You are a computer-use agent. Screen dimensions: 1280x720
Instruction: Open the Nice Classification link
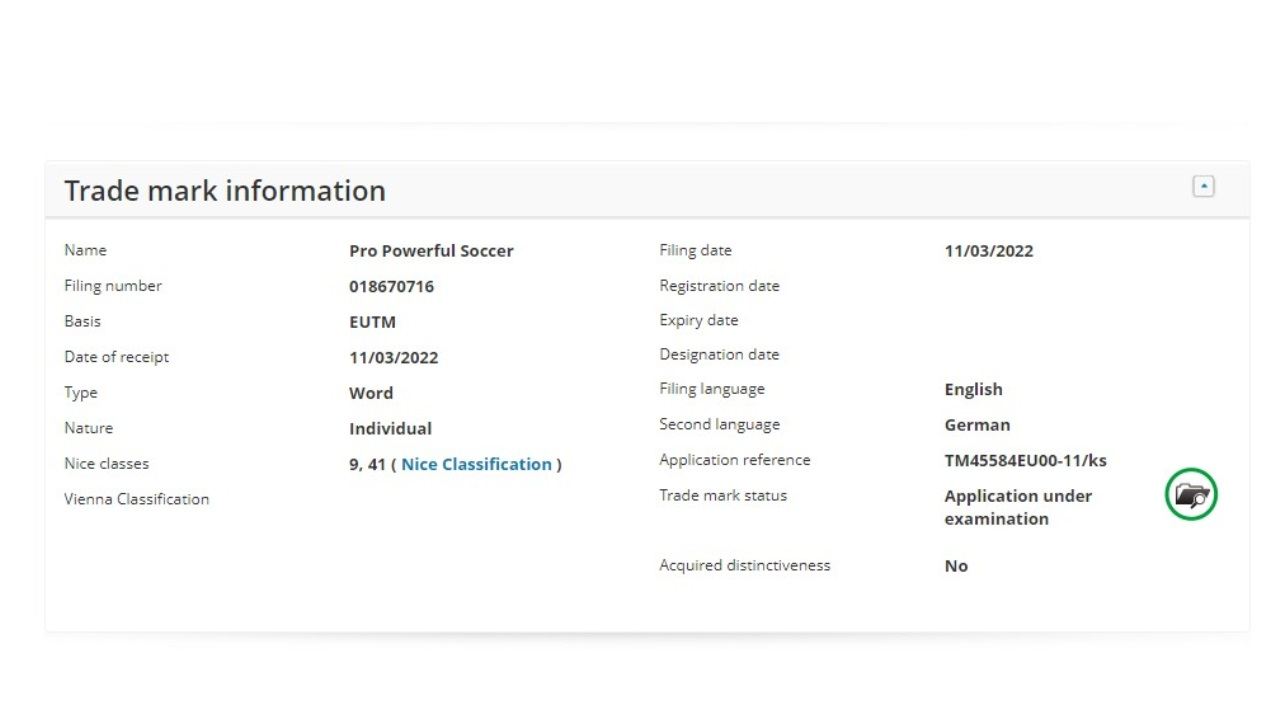pyautogui.click(x=476, y=464)
